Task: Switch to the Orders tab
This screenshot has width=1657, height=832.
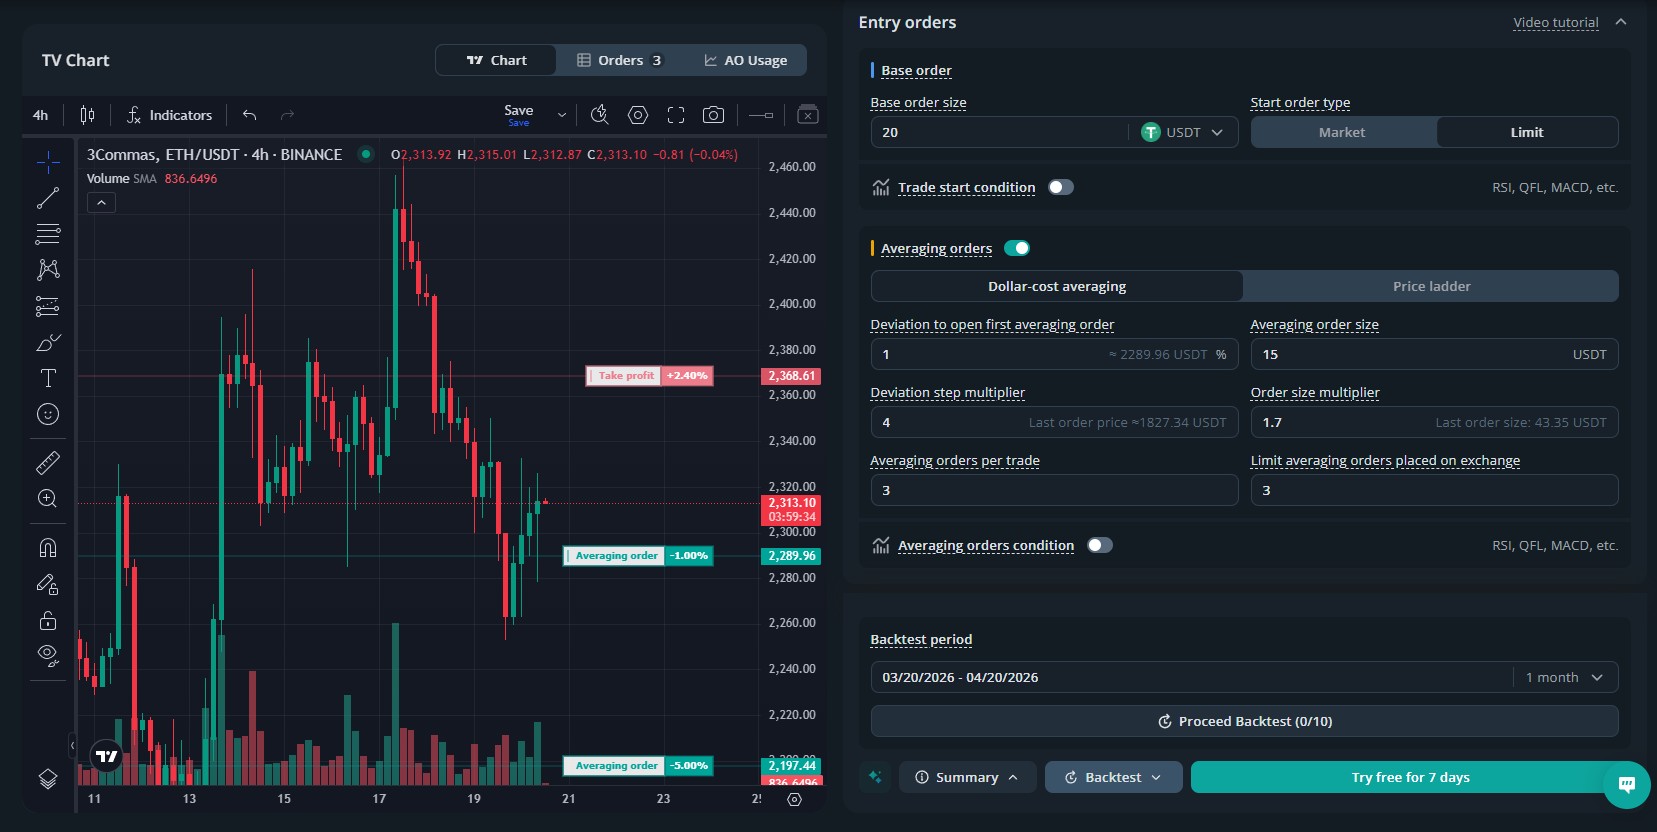Action: click(x=620, y=60)
